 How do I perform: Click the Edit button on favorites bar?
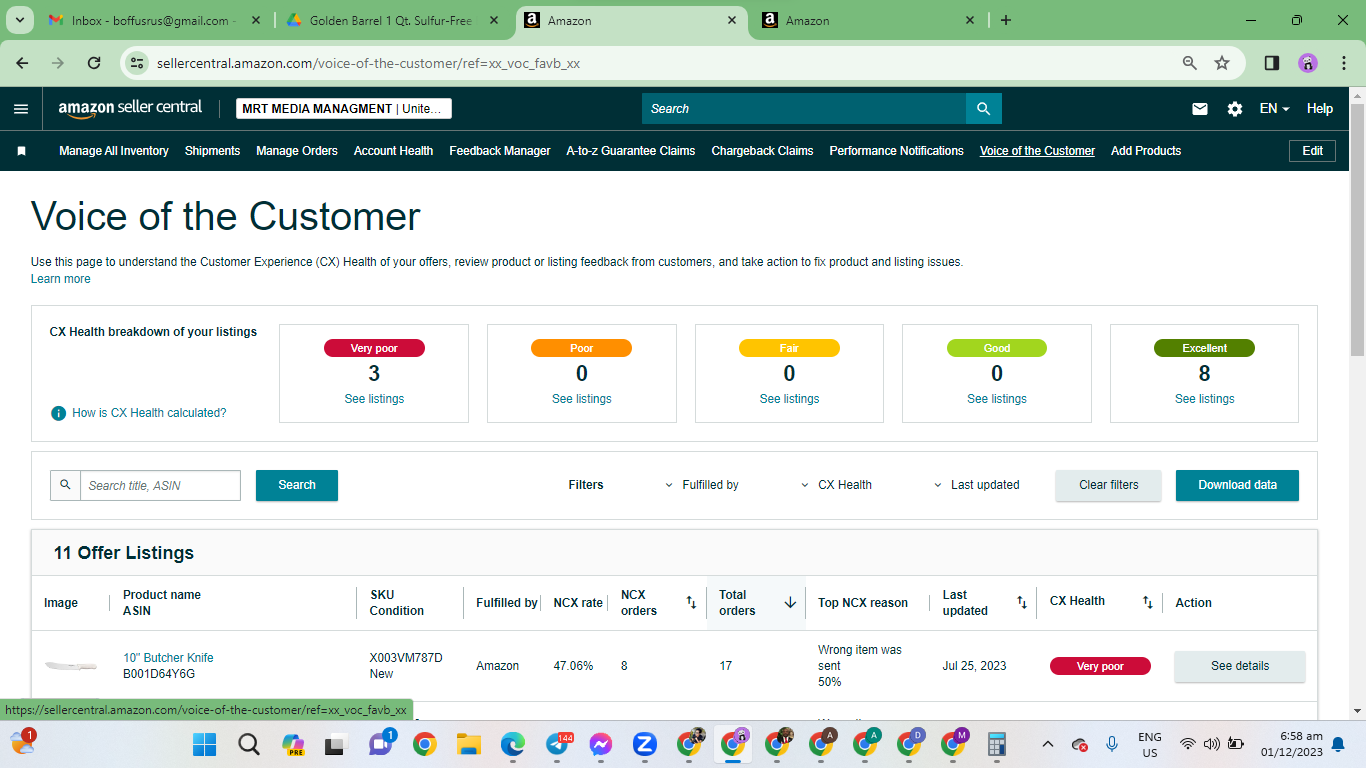tap(1313, 151)
